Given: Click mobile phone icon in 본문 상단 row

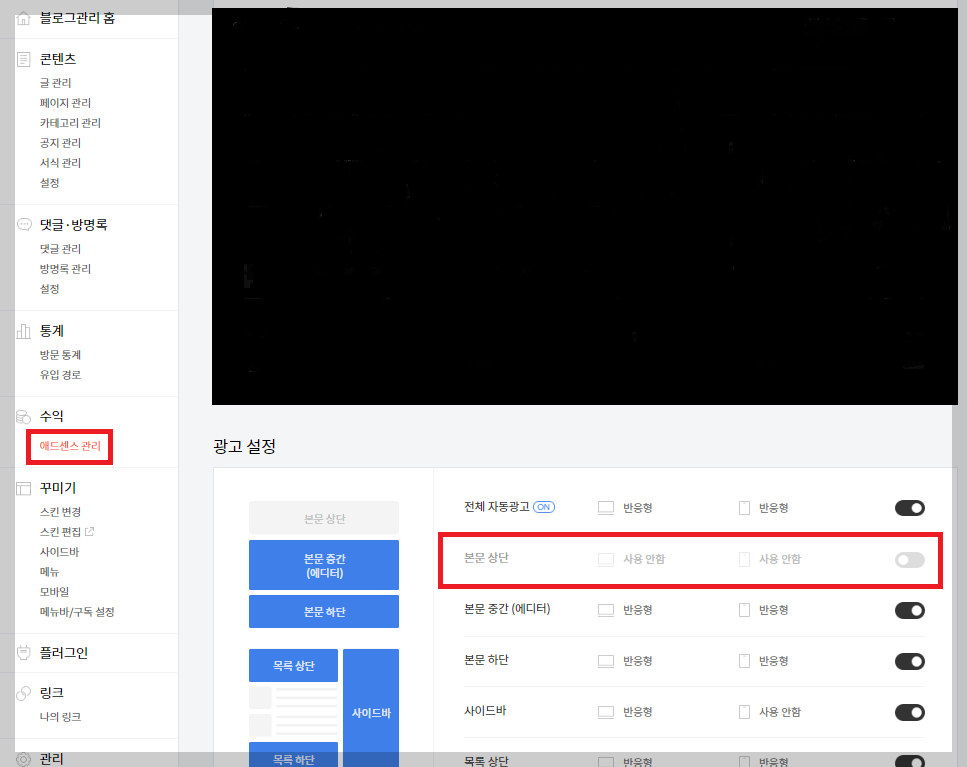Looking at the screenshot, I should [x=744, y=559].
